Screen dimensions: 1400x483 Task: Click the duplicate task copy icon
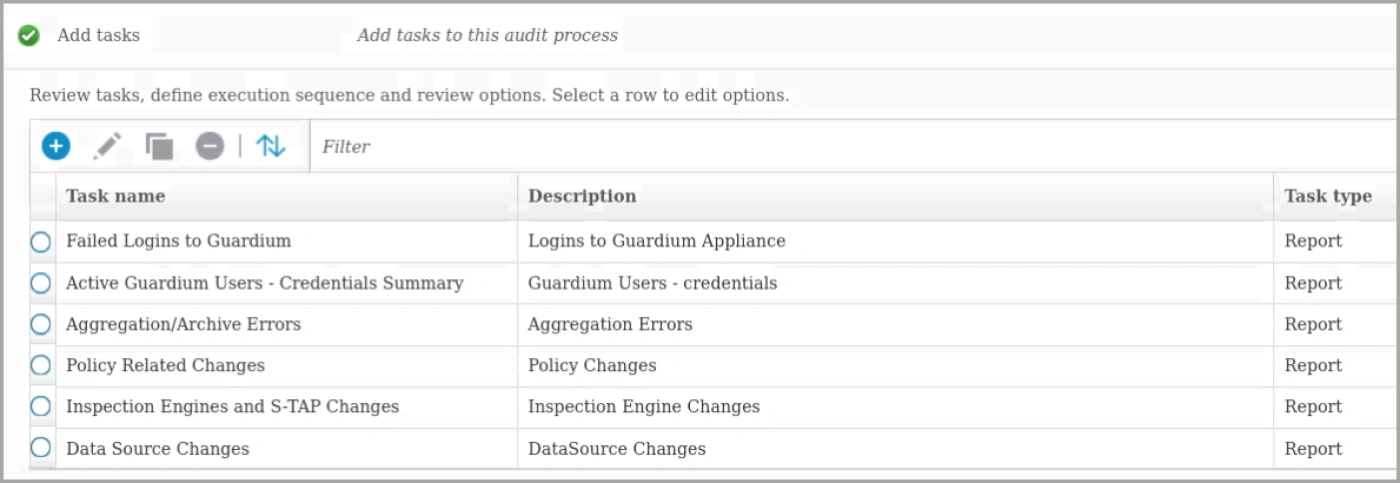pyautogui.click(x=159, y=146)
